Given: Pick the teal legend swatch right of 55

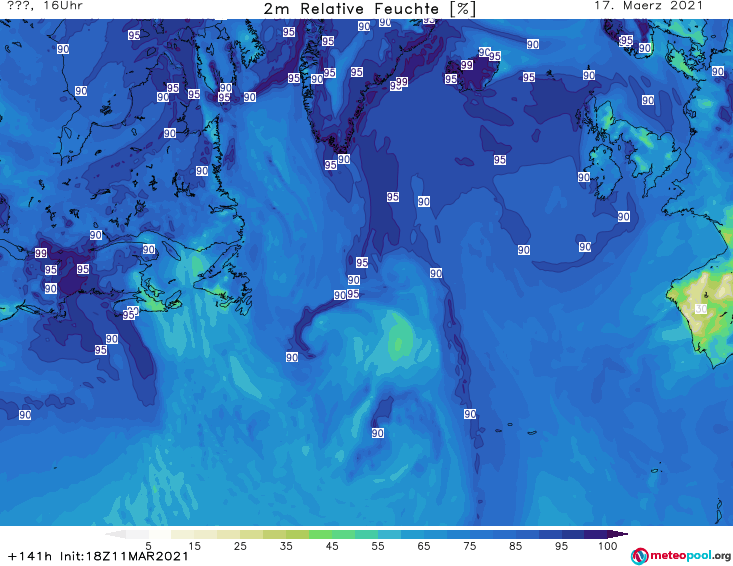Looking at the screenshot, I should click(389, 534).
